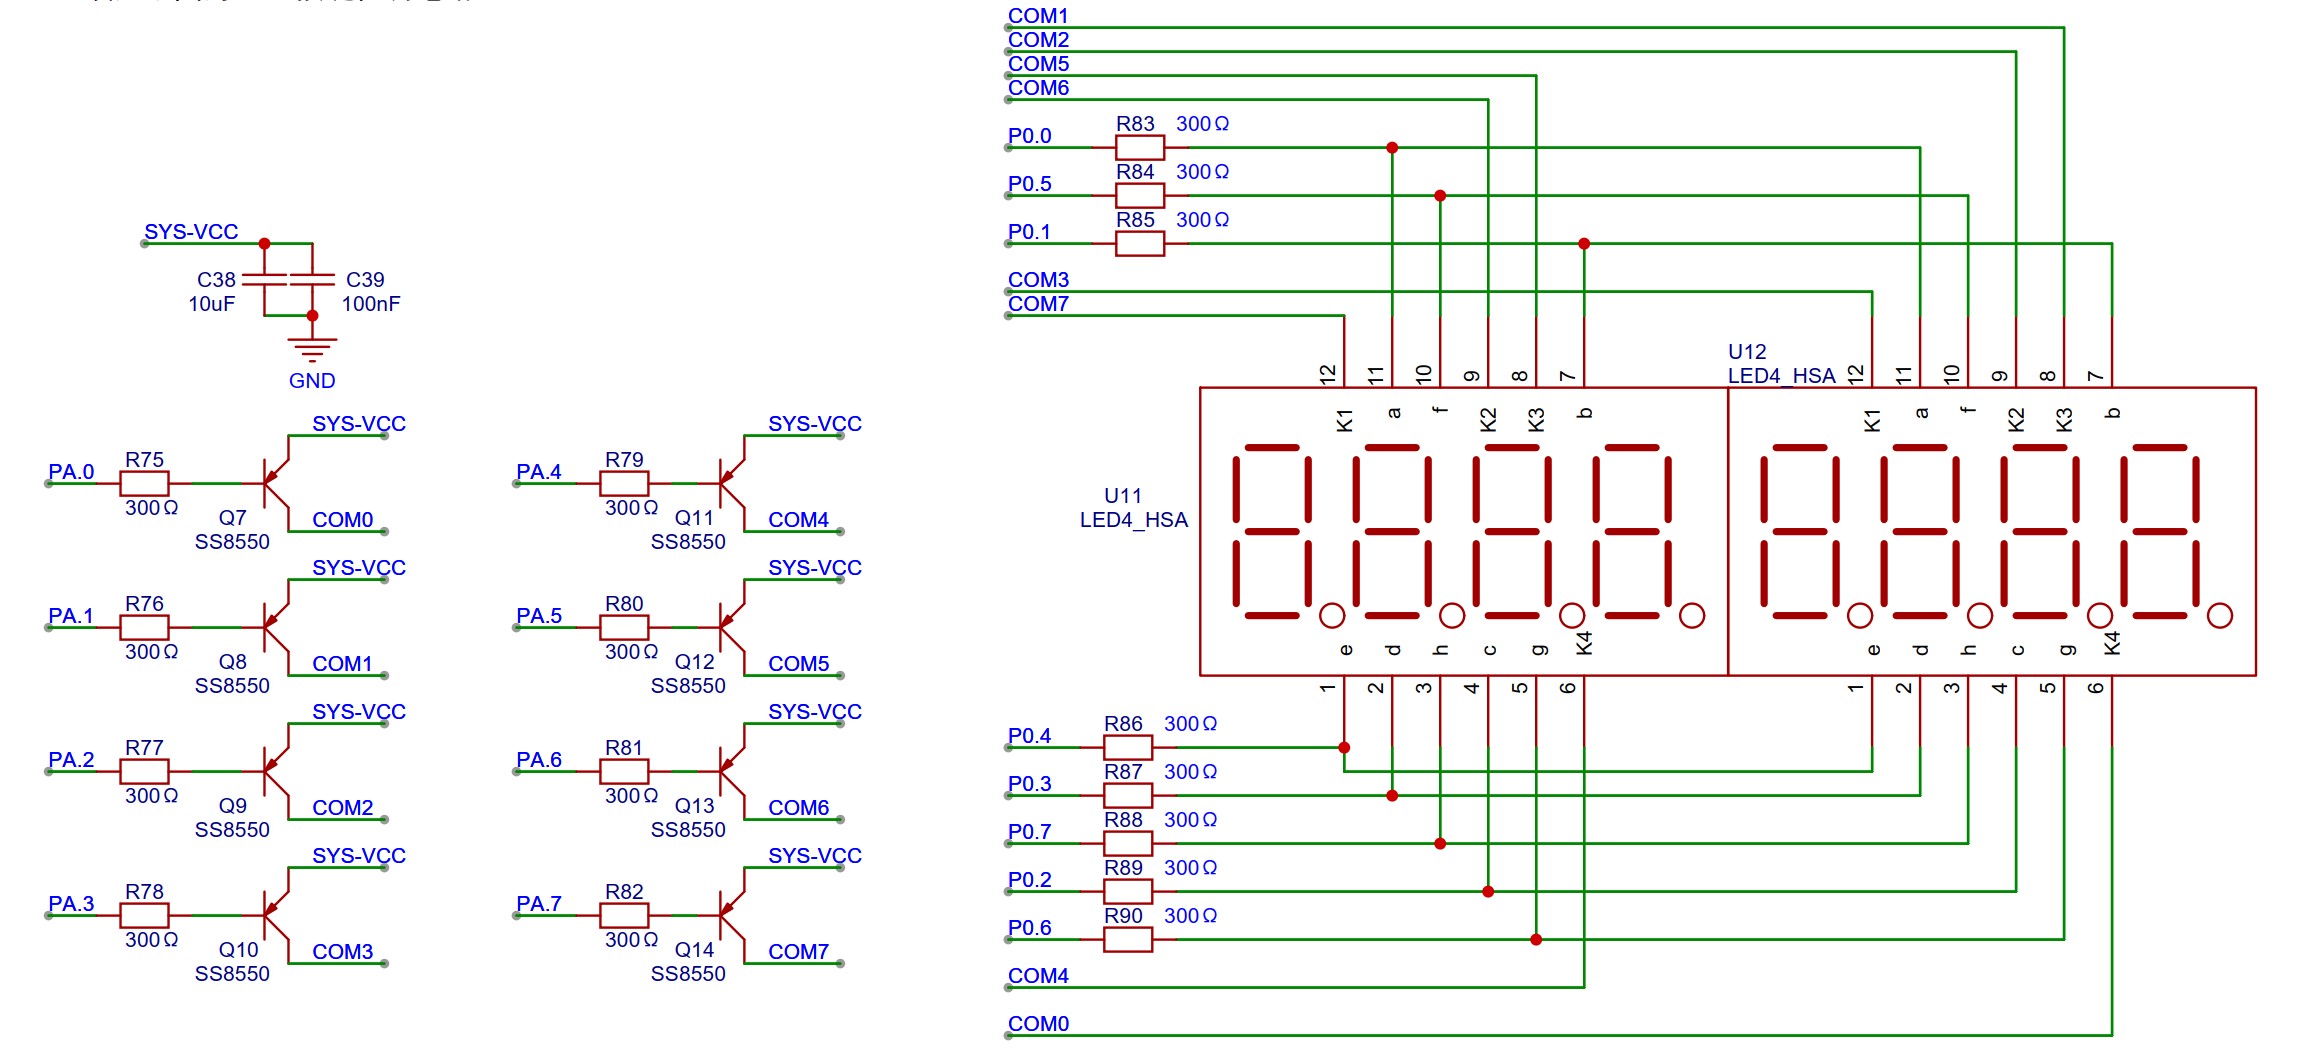
Task: Select resistor R84 on P0.5 line
Action: point(1140,195)
